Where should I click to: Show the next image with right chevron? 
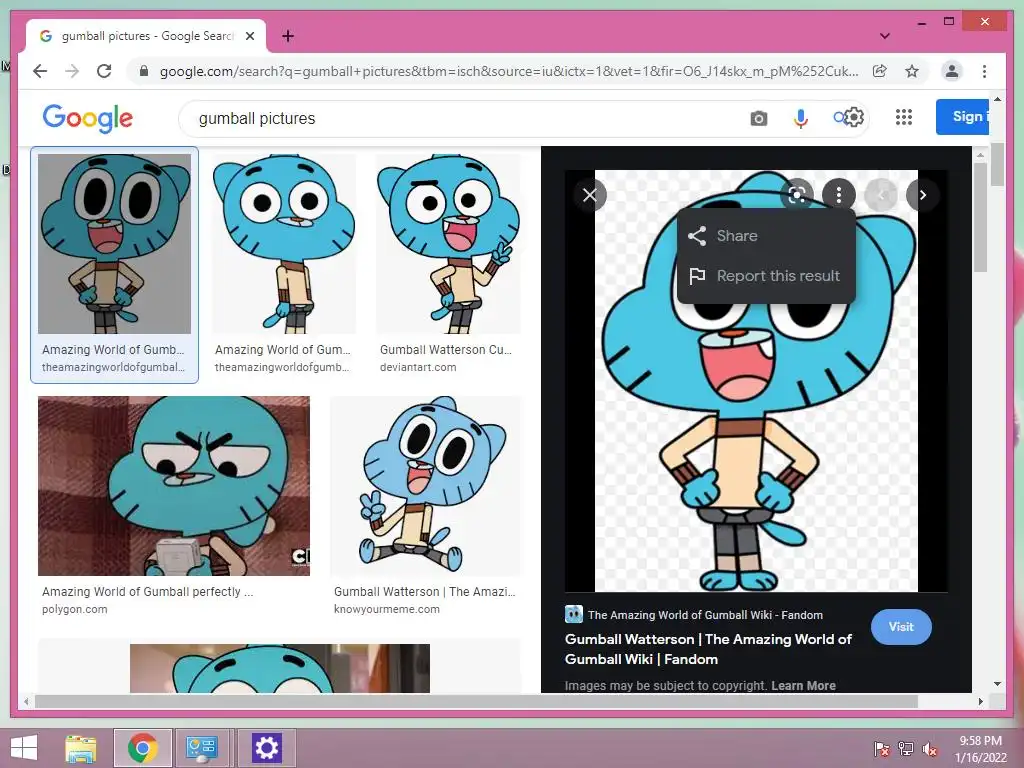tap(922, 195)
